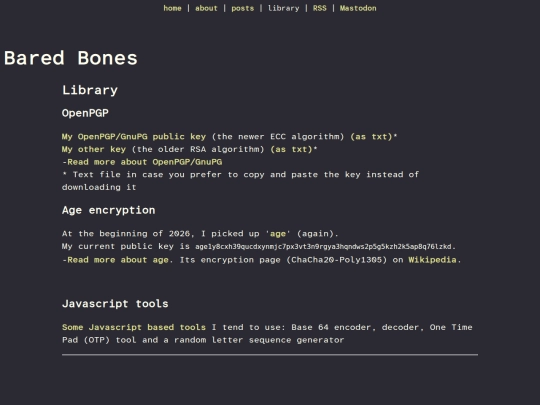This screenshot has width=540, height=405.
Task: Click '(the newer ECC algorithm)' text
Action: click(x=278, y=137)
